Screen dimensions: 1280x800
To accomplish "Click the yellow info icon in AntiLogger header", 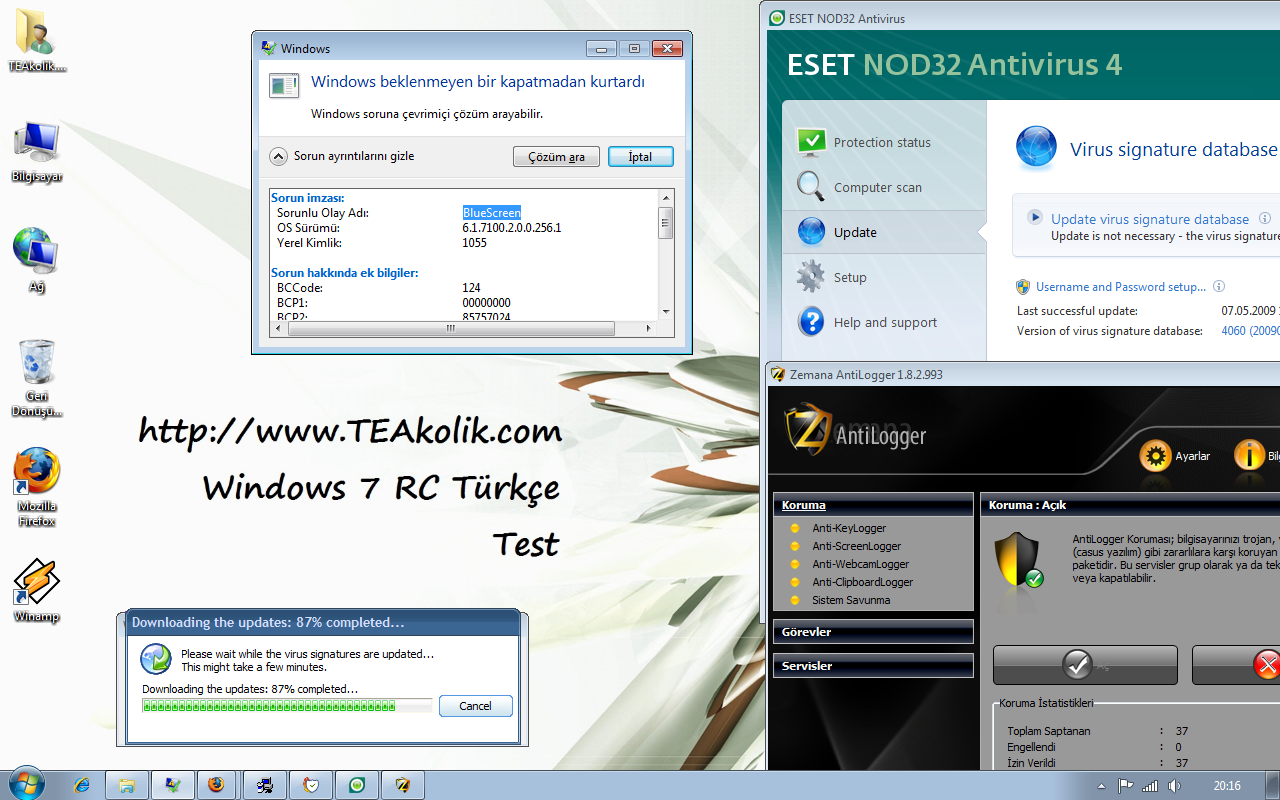I will [x=1250, y=456].
